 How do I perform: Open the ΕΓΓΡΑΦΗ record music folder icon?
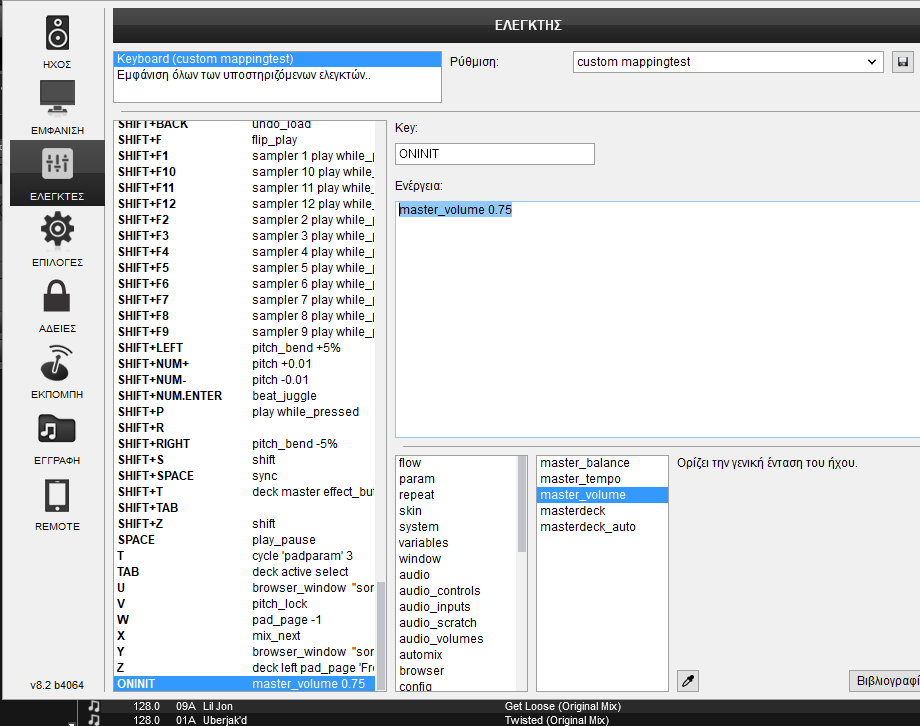click(x=57, y=428)
